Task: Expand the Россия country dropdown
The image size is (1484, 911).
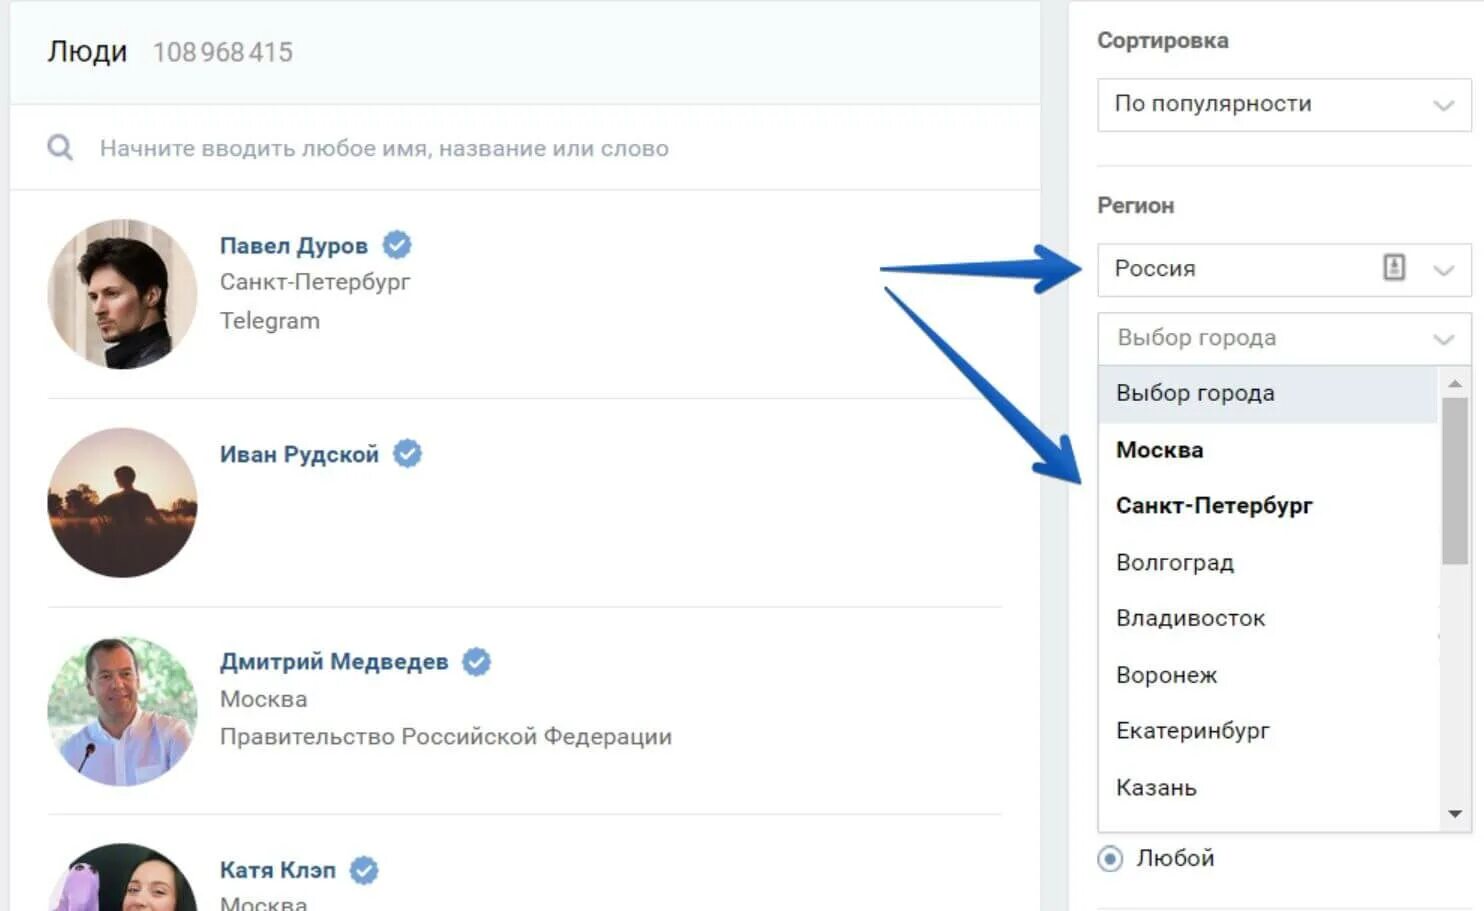Action: pyautogui.click(x=1443, y=269)
